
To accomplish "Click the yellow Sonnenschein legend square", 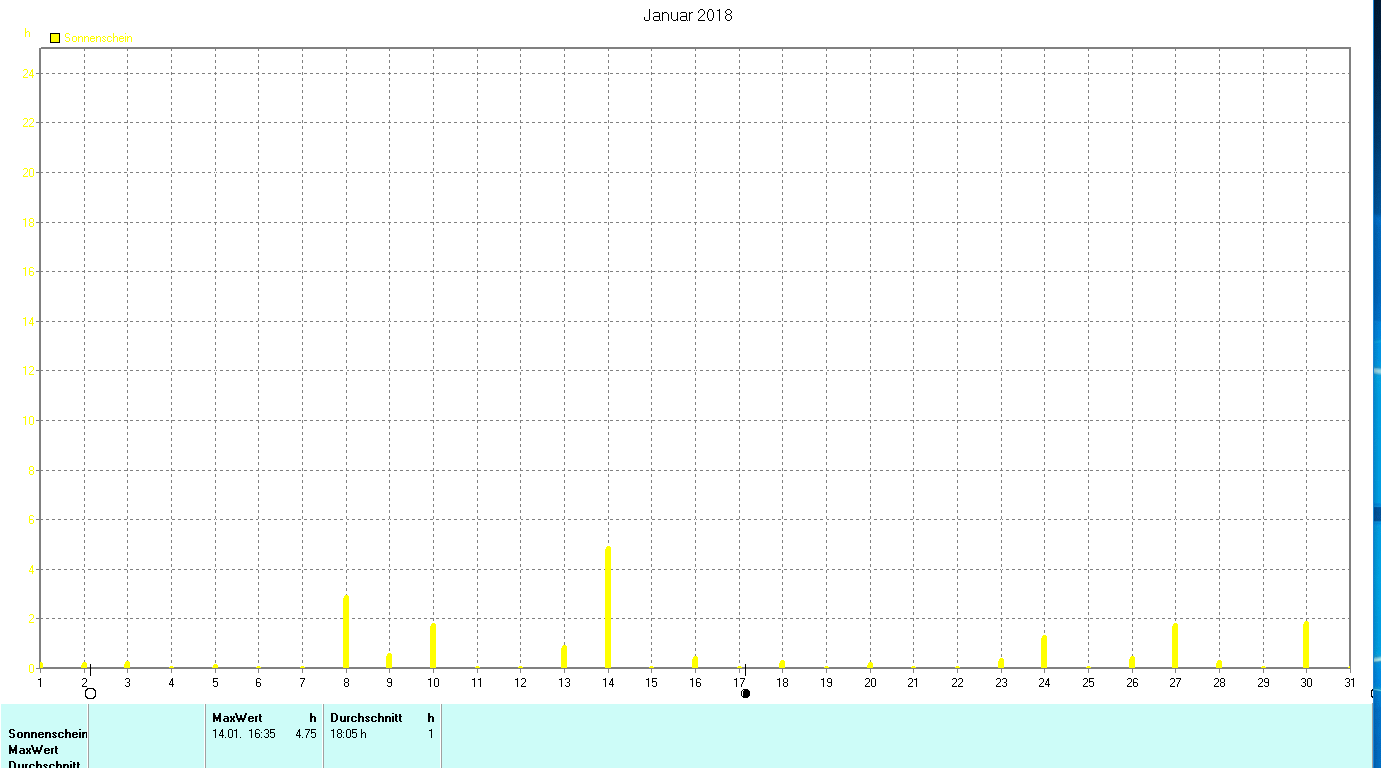I will point(55,38).
